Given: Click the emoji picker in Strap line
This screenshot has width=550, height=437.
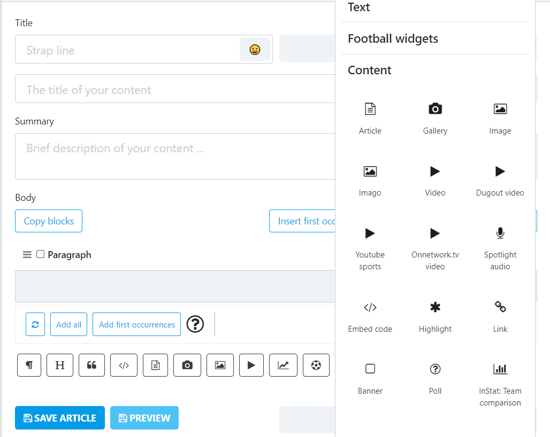Looking at the screenshot, I should point(255,49).
